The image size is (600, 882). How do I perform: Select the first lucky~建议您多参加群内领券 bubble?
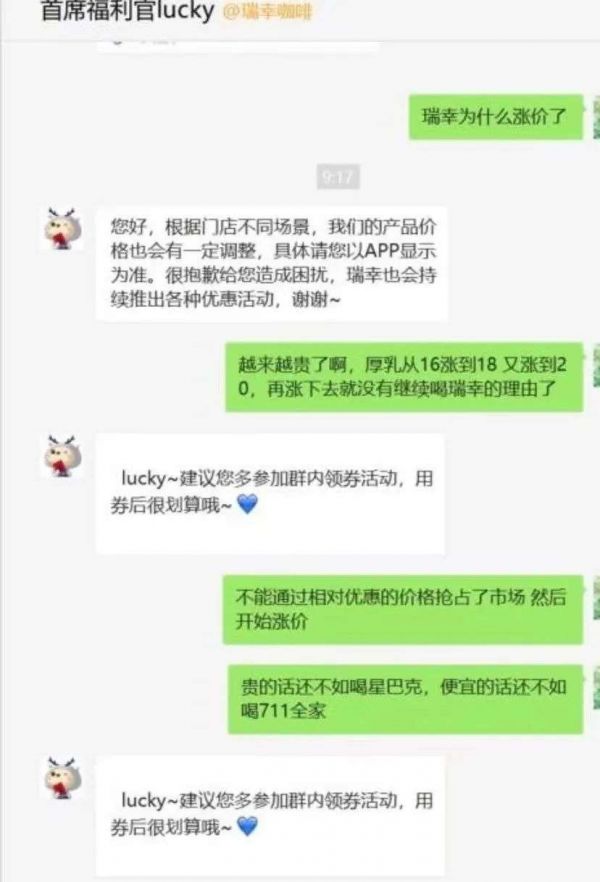click(x=270, y=493)
